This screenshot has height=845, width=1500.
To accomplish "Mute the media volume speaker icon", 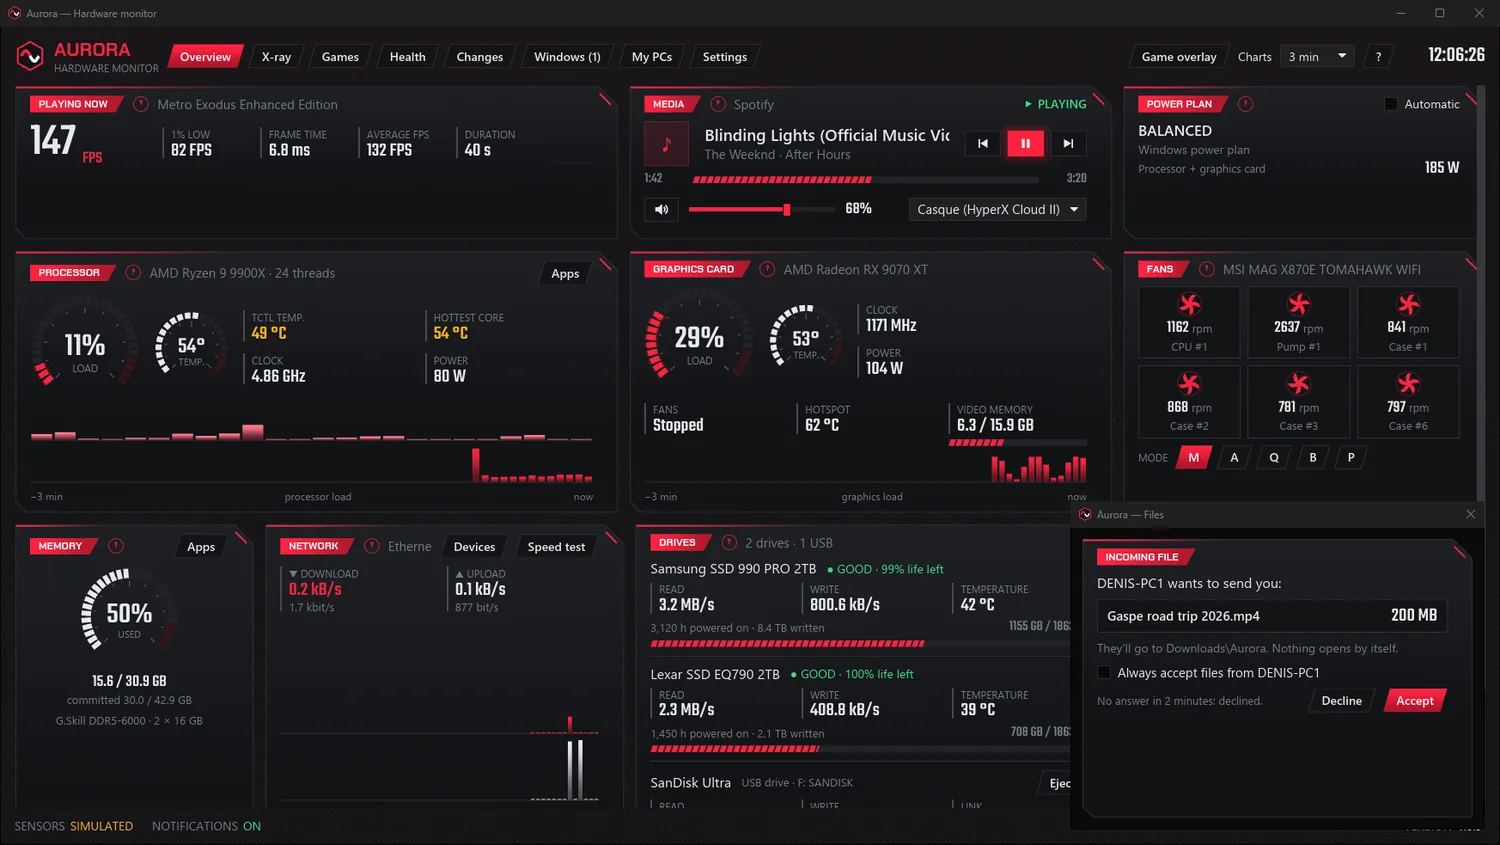I will pos(661,209).
